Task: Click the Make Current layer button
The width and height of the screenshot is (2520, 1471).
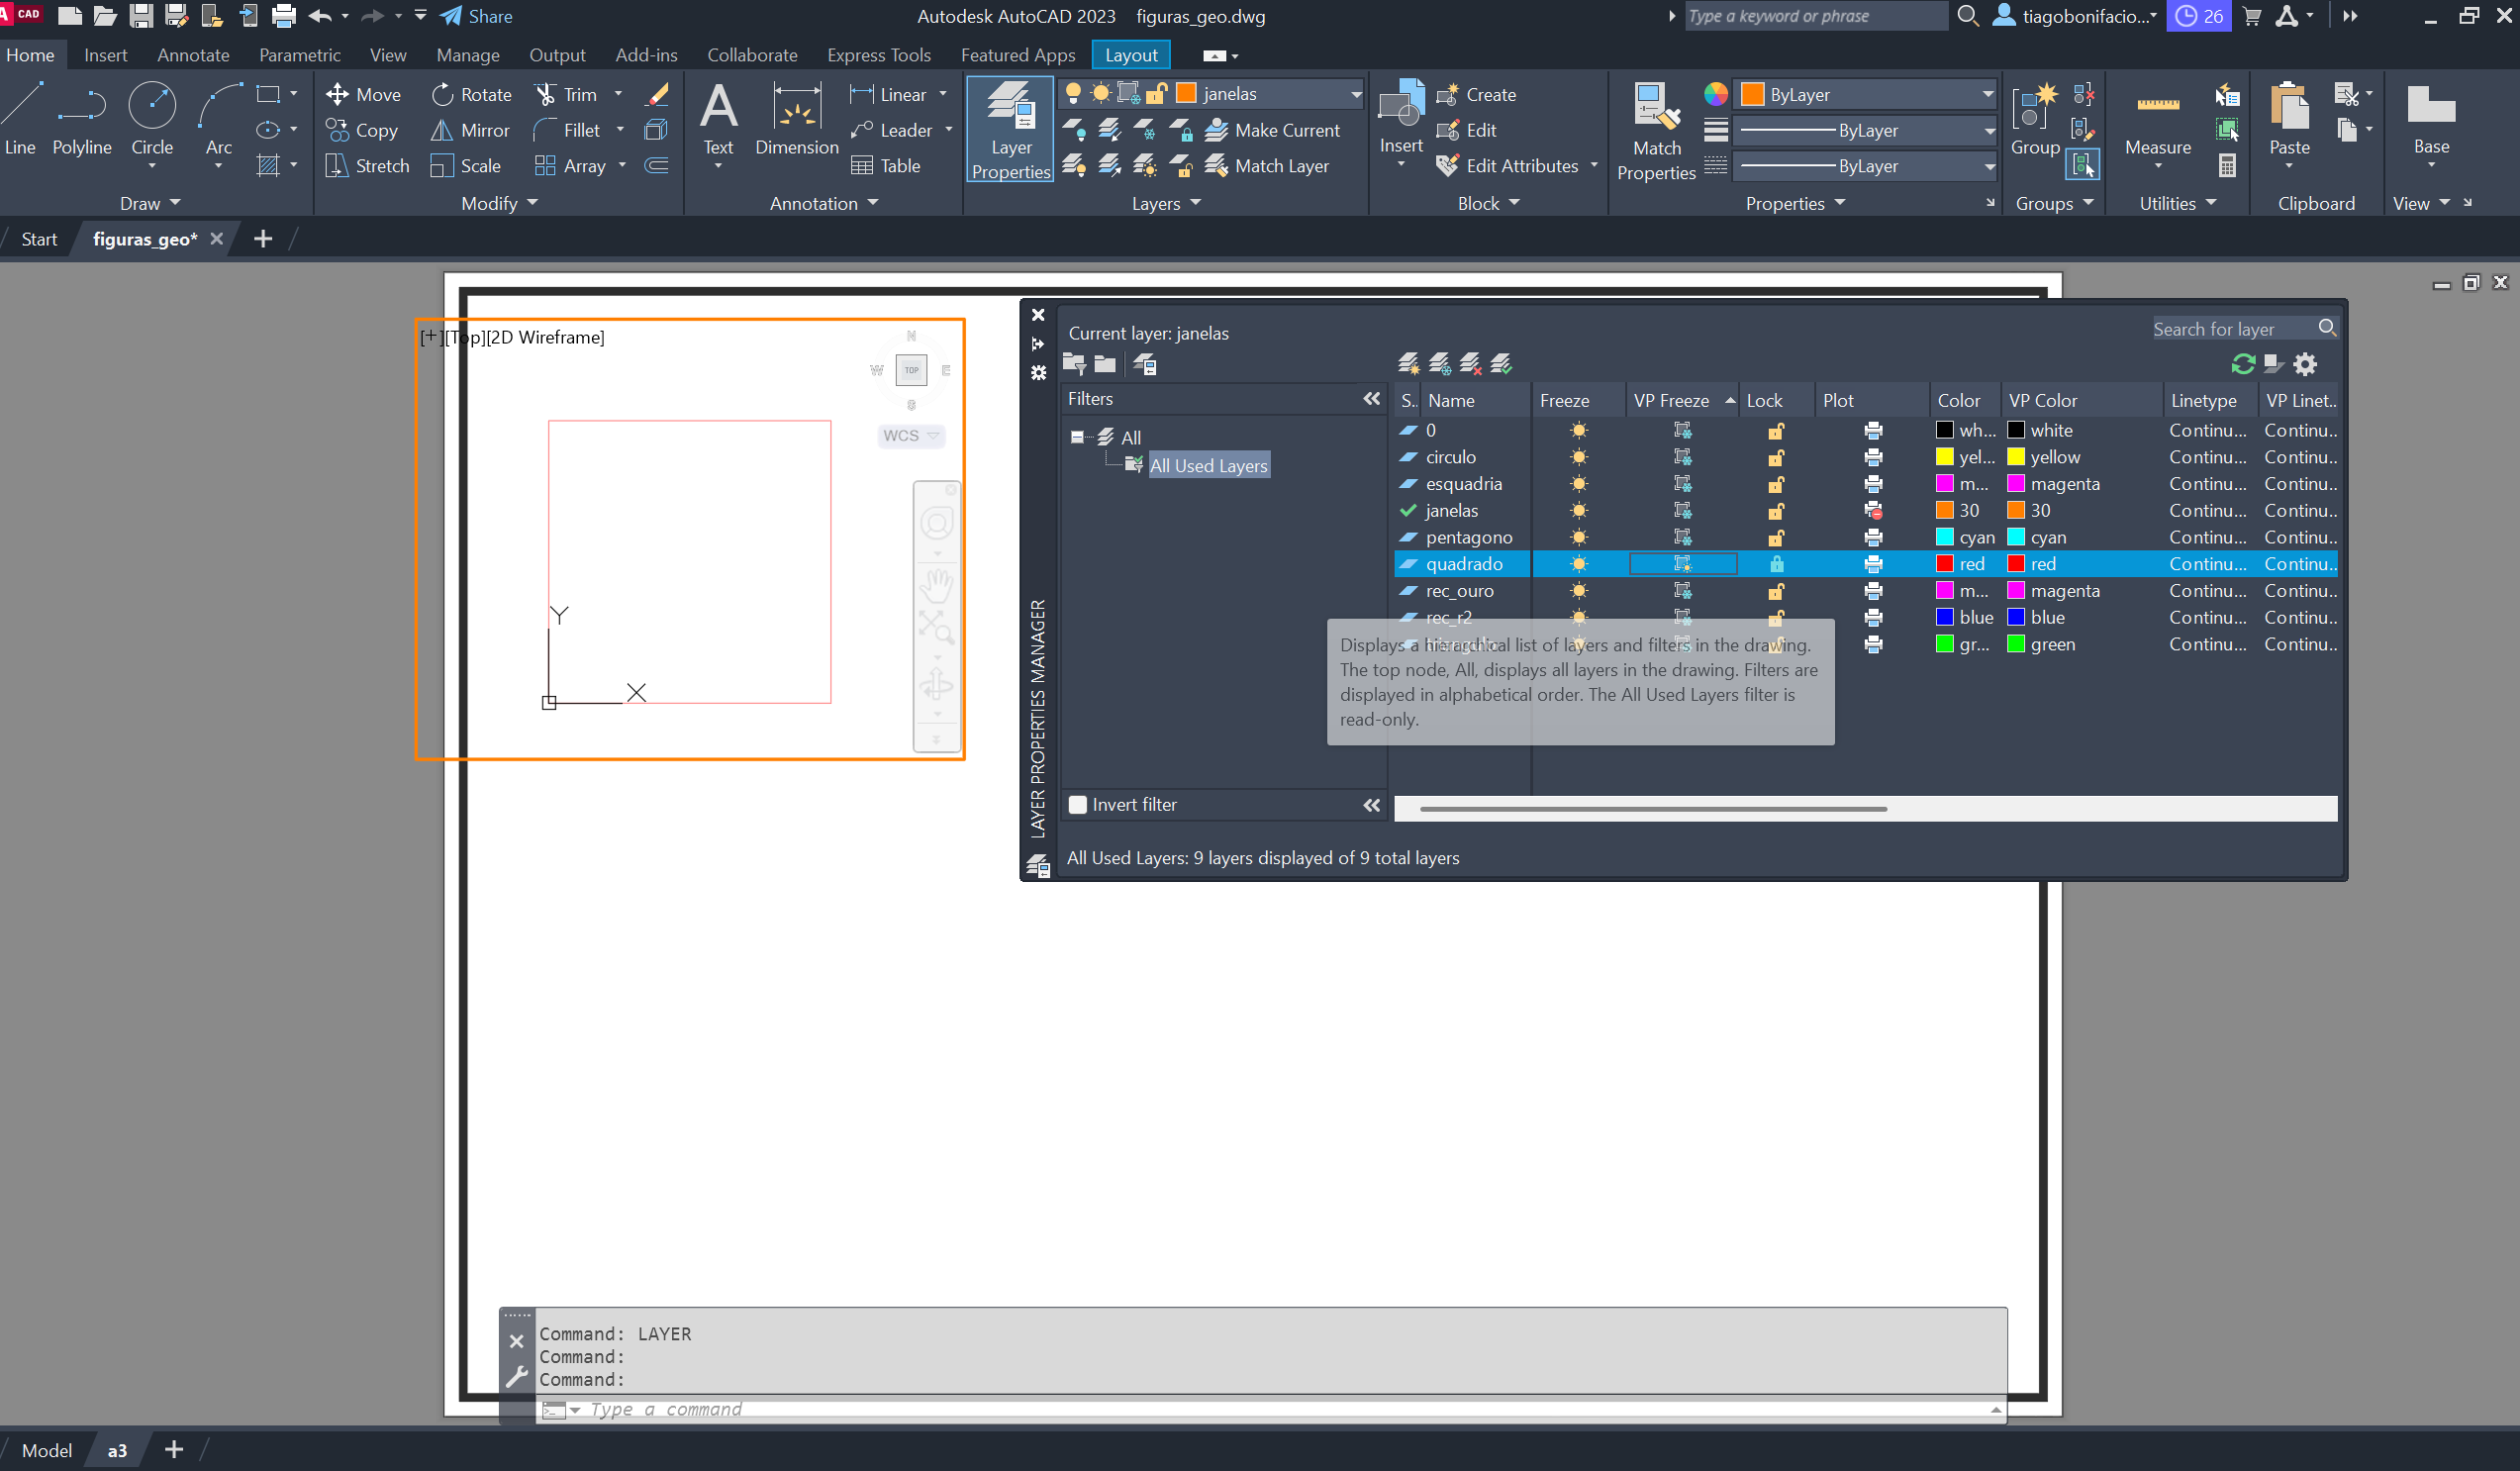Action: pyautogui.click(x=1272, y=130)
